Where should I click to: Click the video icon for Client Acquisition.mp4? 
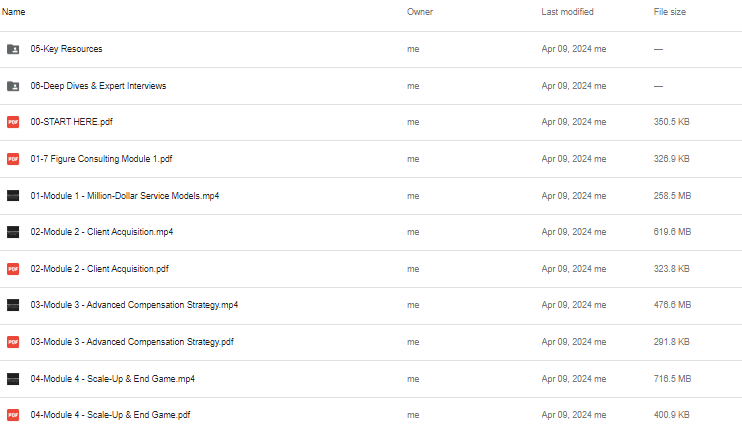click(13, 232)
